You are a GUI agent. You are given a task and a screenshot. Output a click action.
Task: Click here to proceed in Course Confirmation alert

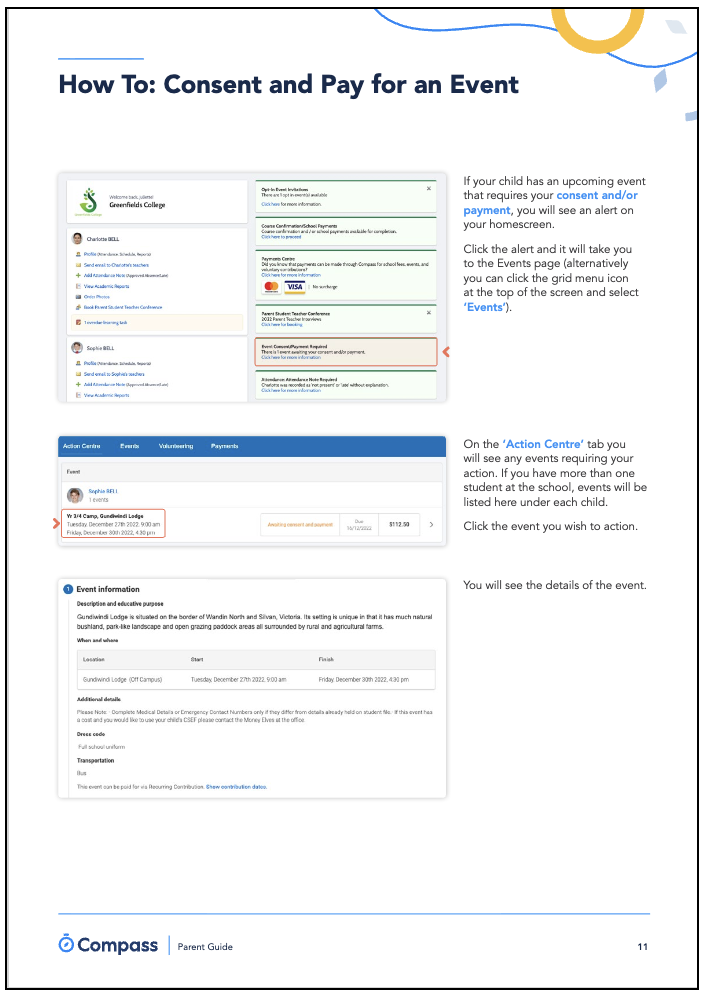tap(281, 237)
